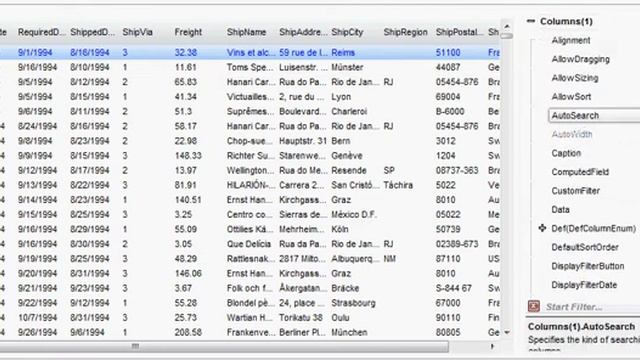Click the Genève city cell
640x360 pixels.
pos(347,156)
